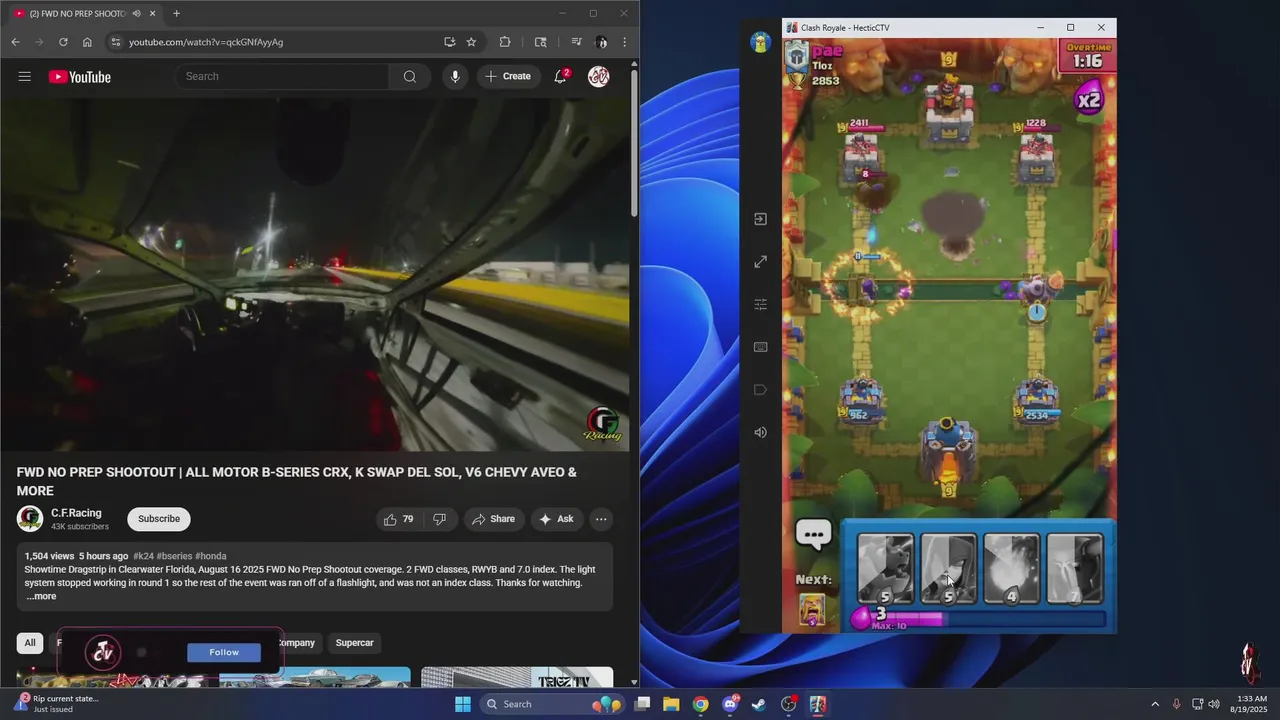Open the emote speech bubble in Clash Royale

click(813, 534)
